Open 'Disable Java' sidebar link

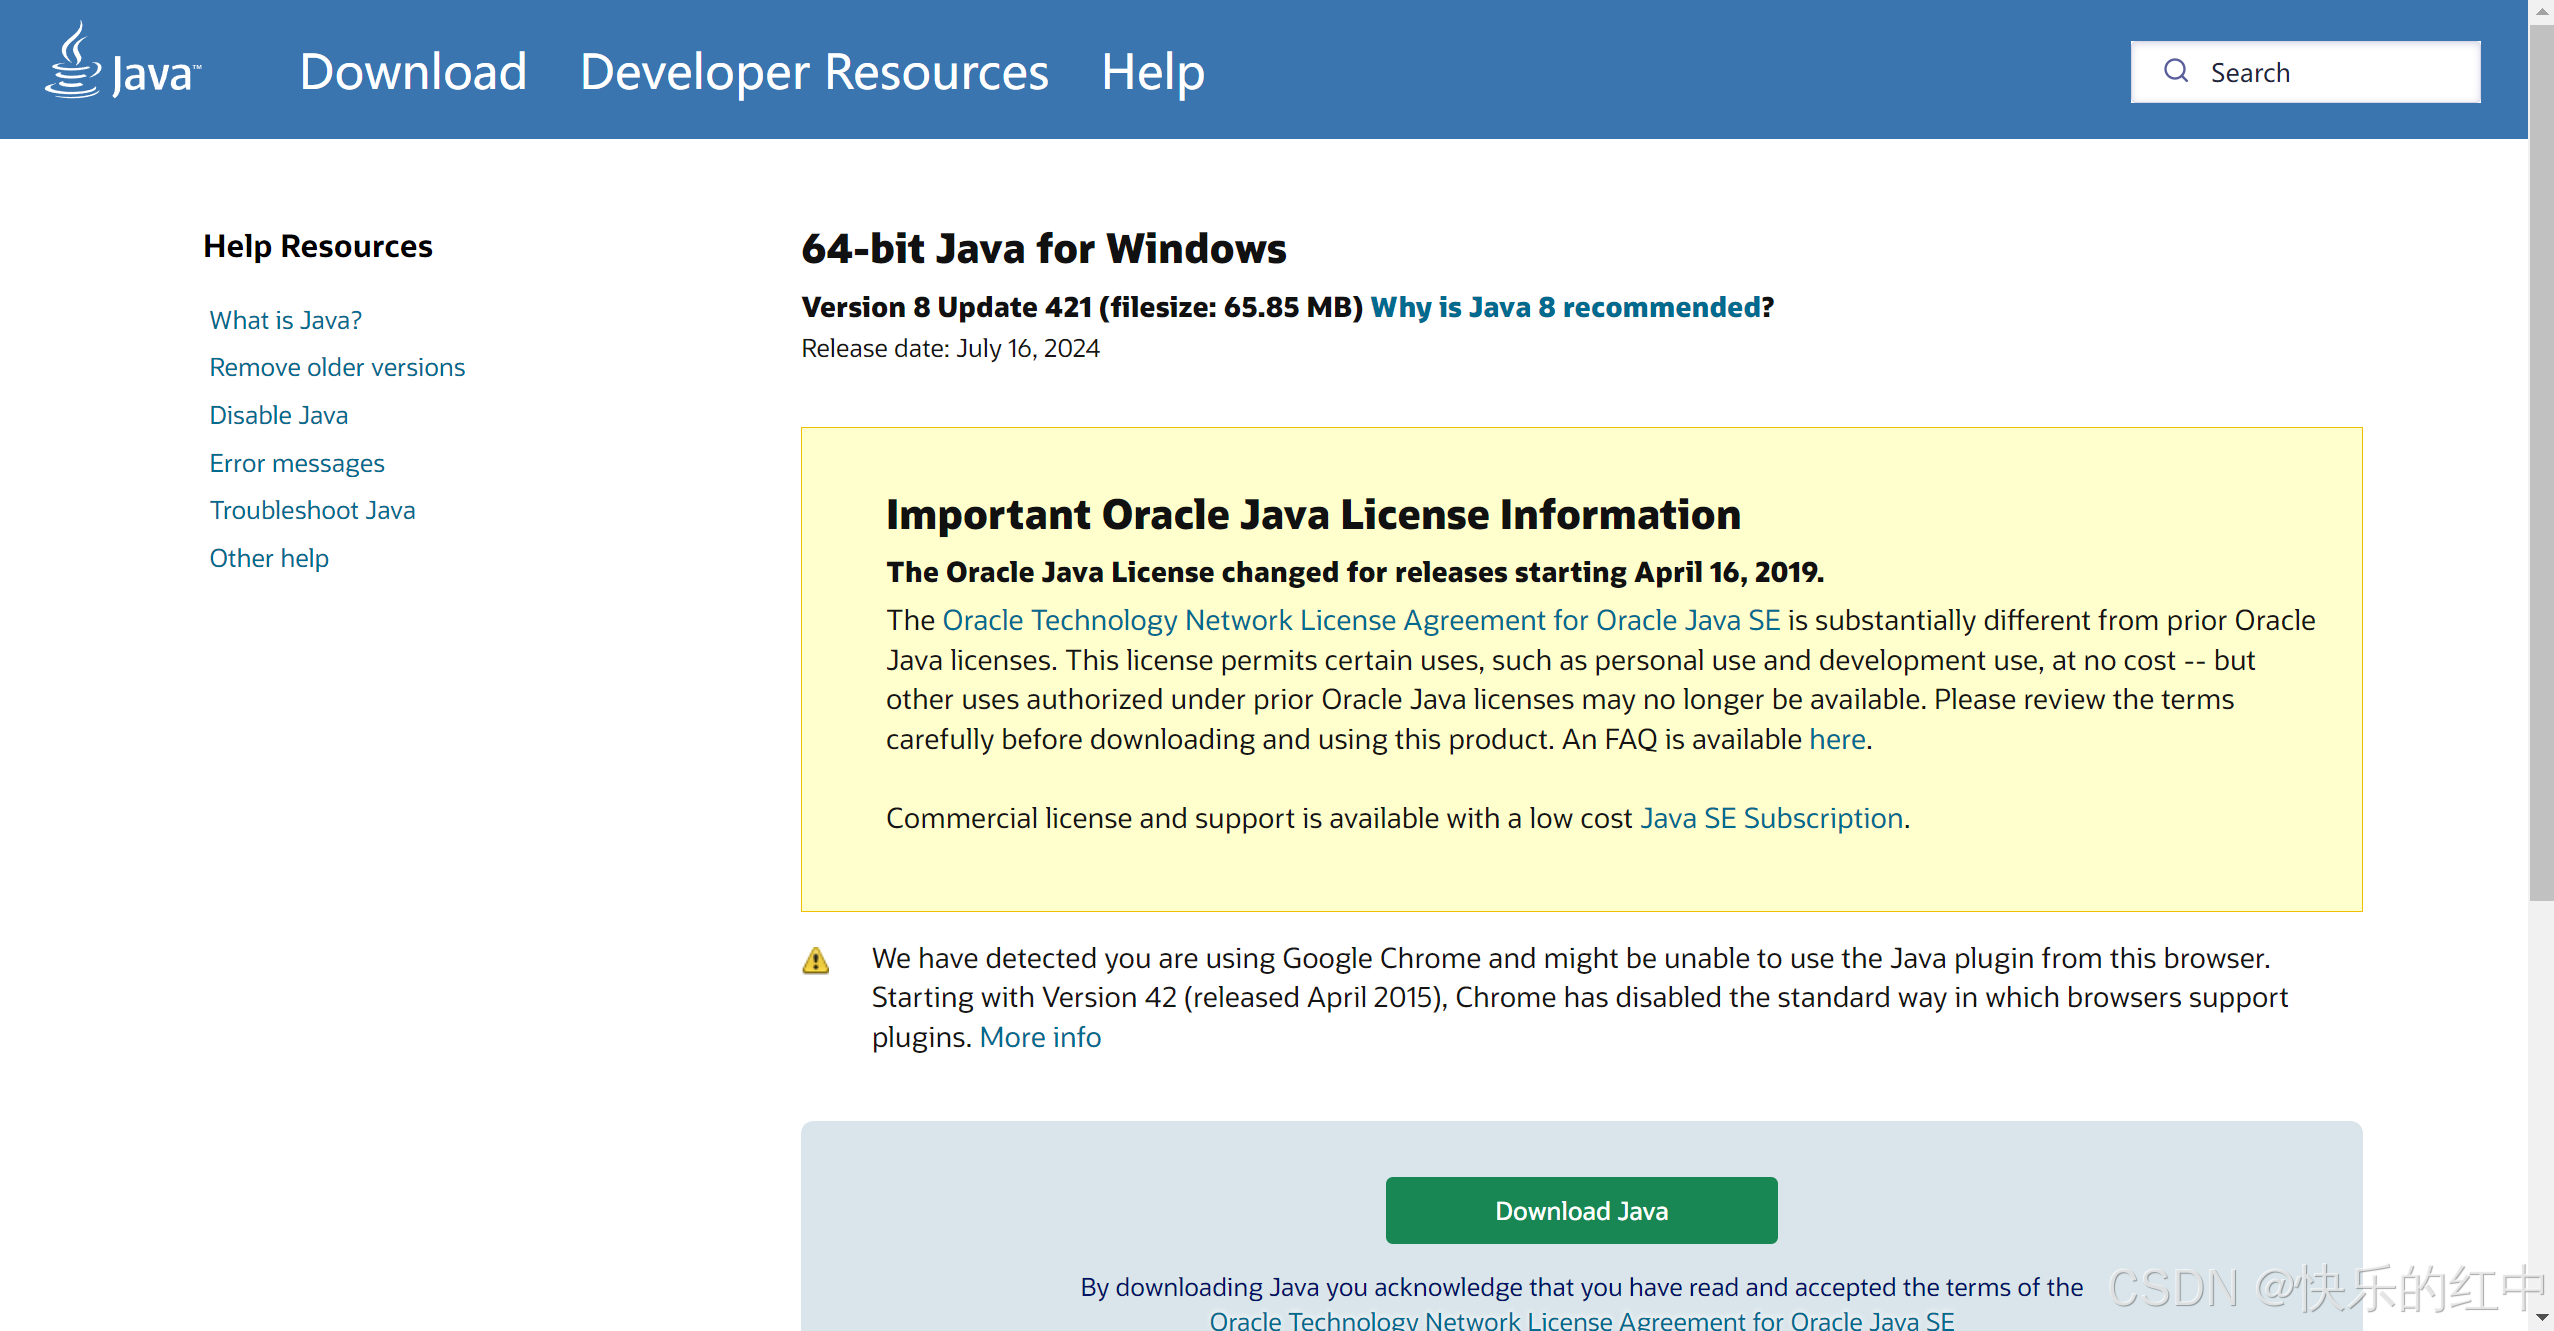pyautogui.click(x=278, y=415)
